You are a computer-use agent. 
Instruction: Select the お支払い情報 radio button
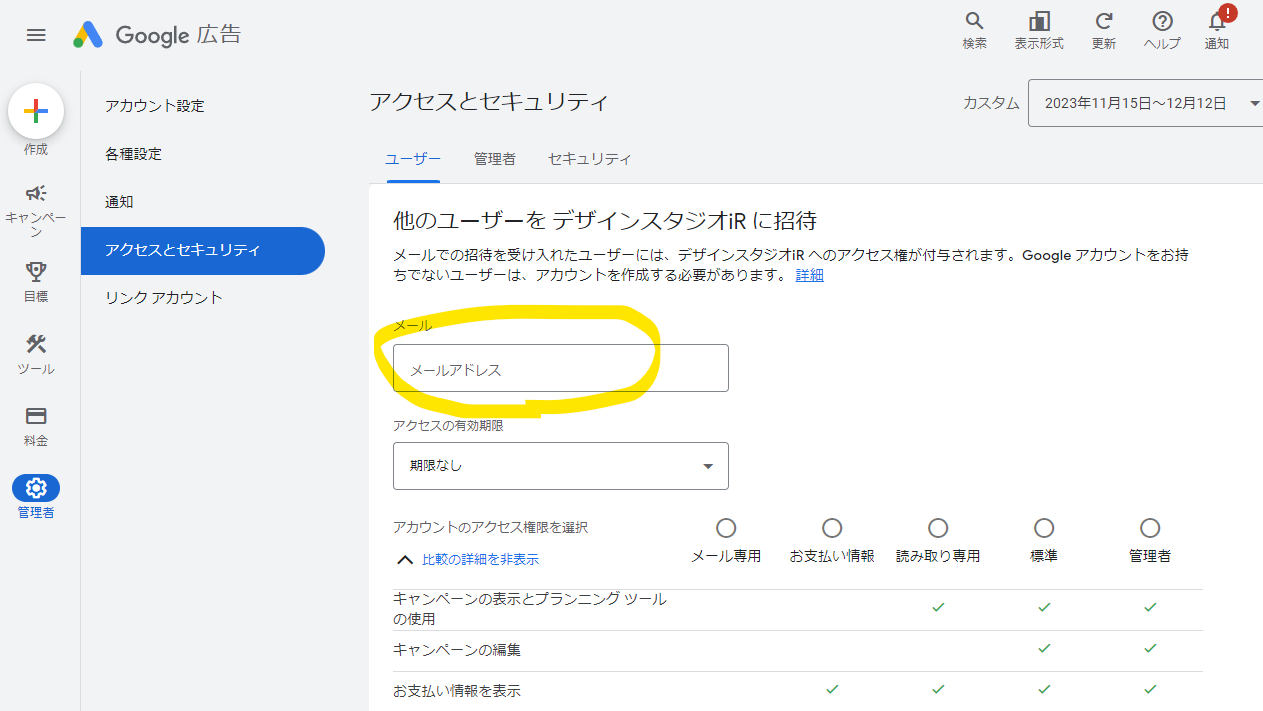point(832,527)
